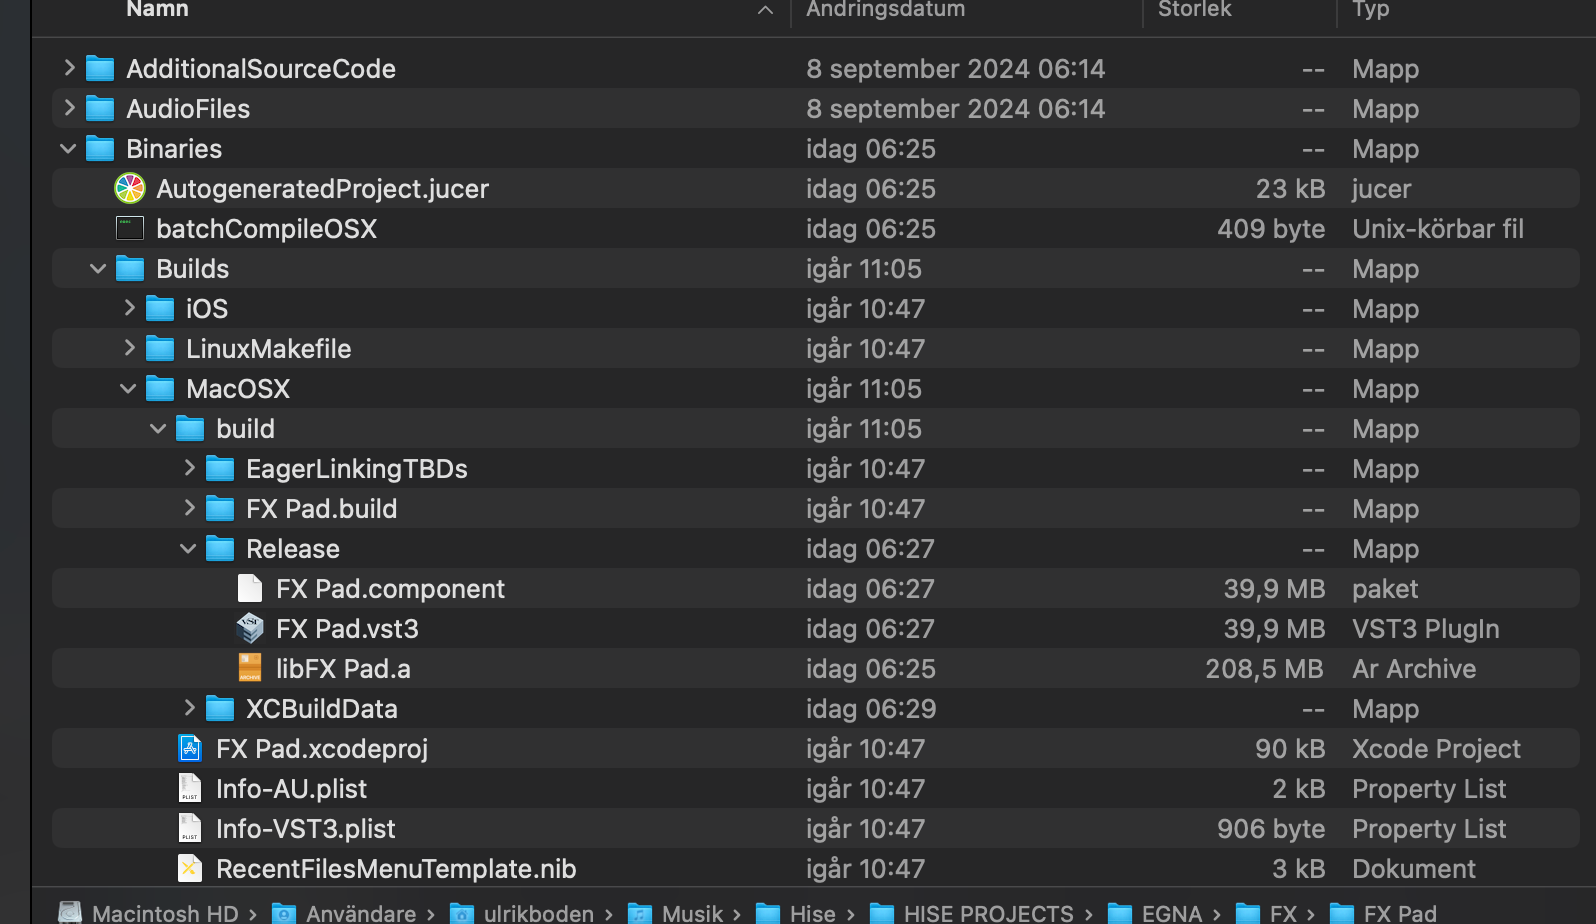Viewport: 1596px width, 924px height.
Task: Click the VST3 PlugIn type label
Action: pos(1426,629)
